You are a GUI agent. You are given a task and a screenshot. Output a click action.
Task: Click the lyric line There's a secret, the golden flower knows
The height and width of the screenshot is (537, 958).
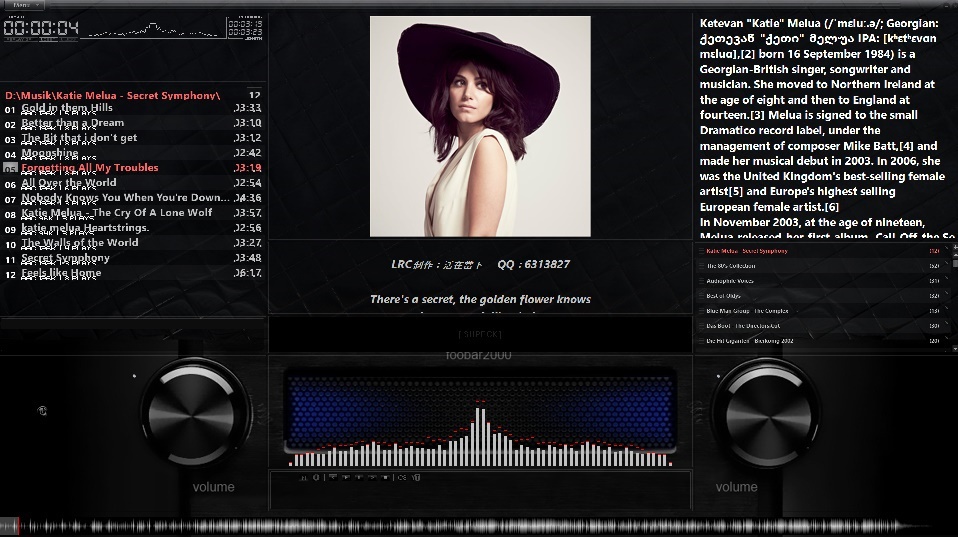[x=480, y=299]
